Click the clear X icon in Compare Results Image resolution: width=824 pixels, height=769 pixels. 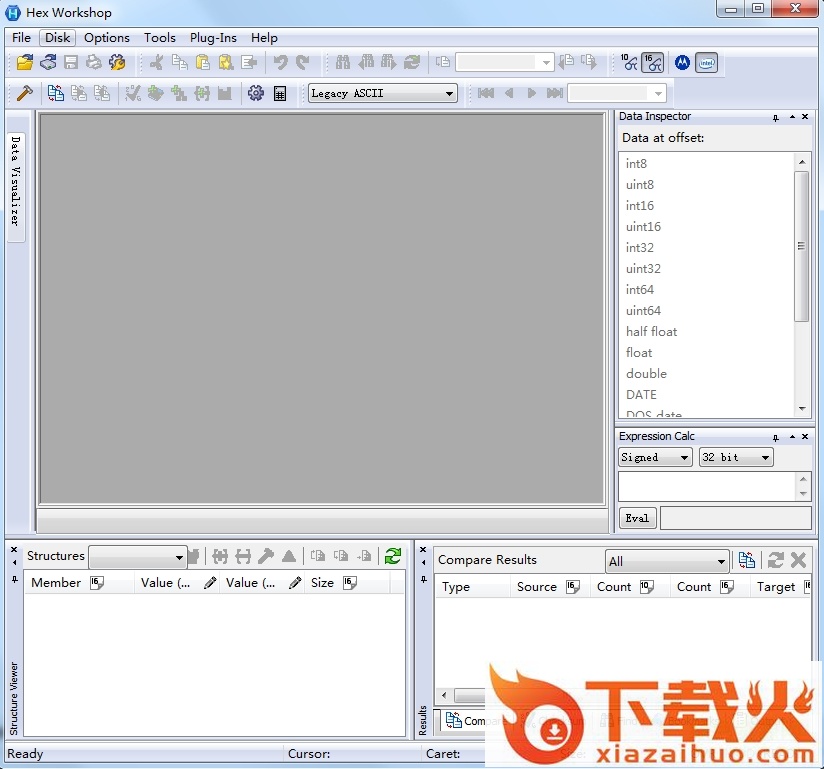798,560
